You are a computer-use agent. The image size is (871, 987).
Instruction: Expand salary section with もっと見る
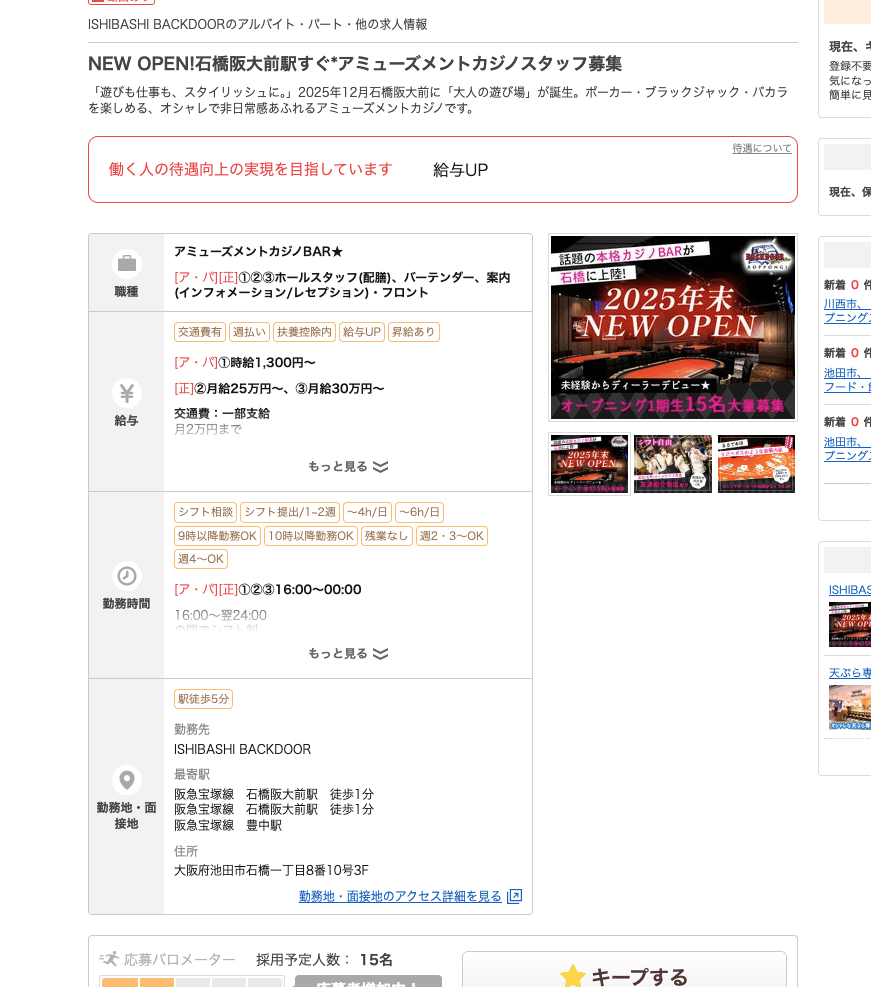347,466
